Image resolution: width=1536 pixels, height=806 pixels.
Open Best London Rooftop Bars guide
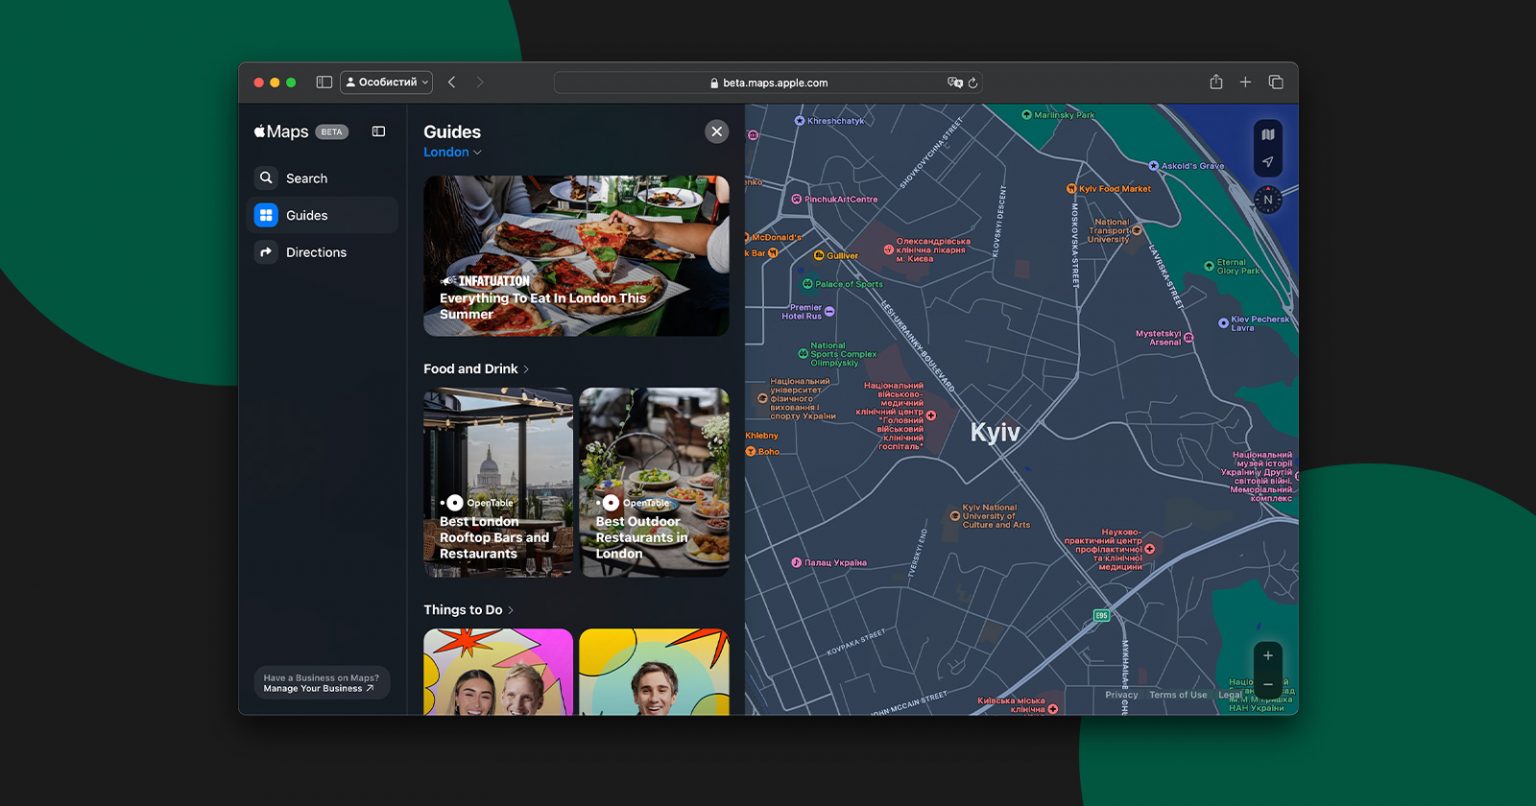(498, 482)
